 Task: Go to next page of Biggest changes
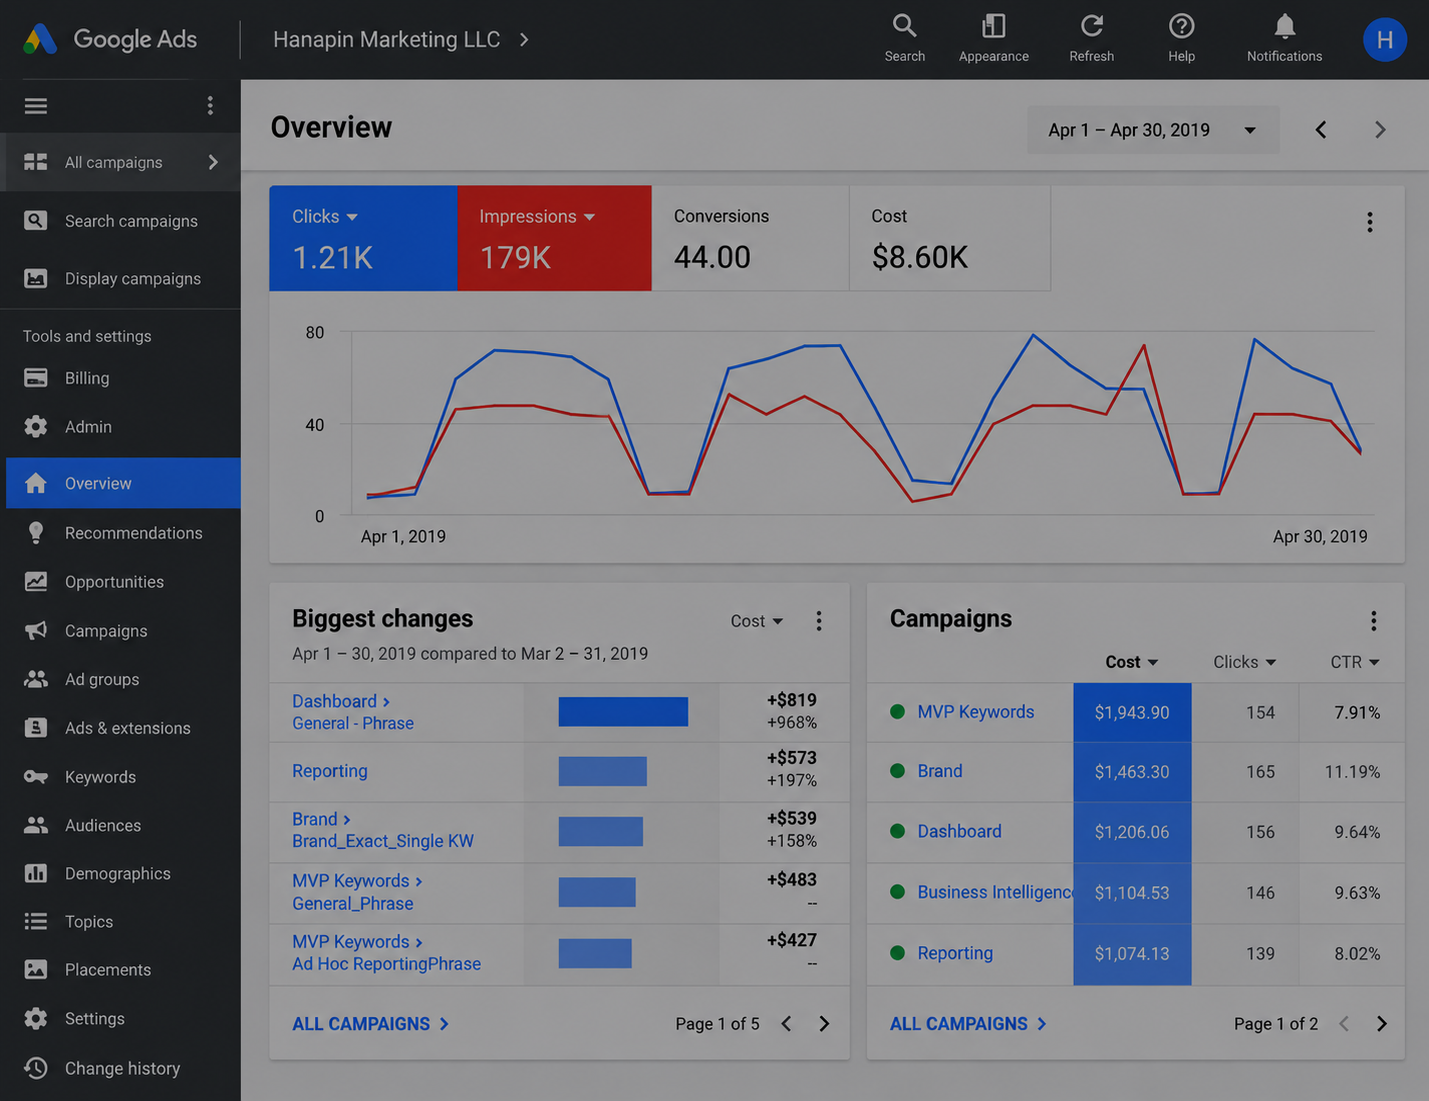824,1024
